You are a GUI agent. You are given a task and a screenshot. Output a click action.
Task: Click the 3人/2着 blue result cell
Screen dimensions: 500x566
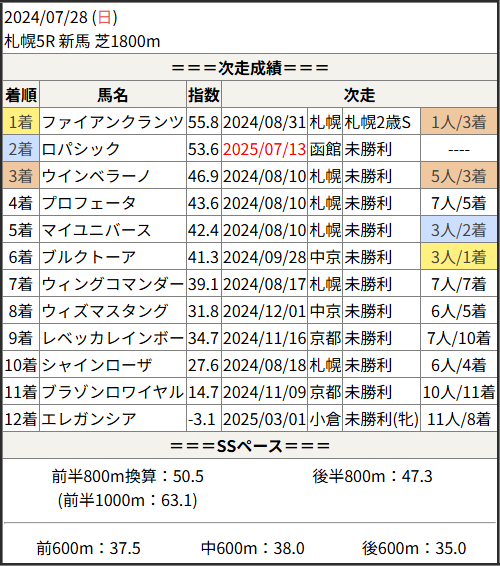(459, 230)
